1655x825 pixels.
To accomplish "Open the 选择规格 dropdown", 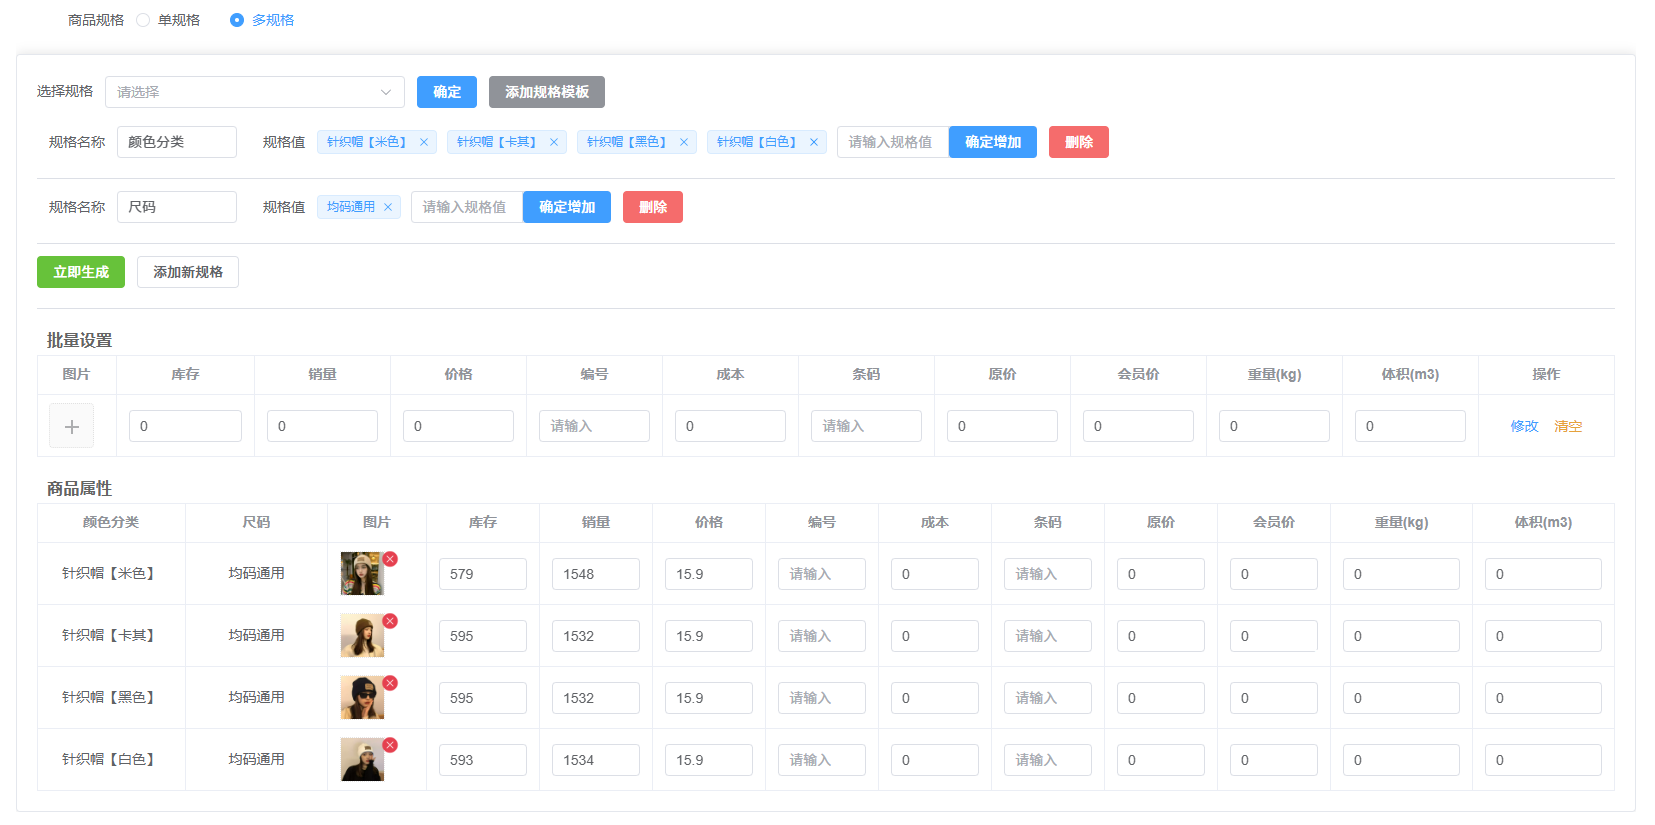I will pyautogui.click(x=254, y=92).
